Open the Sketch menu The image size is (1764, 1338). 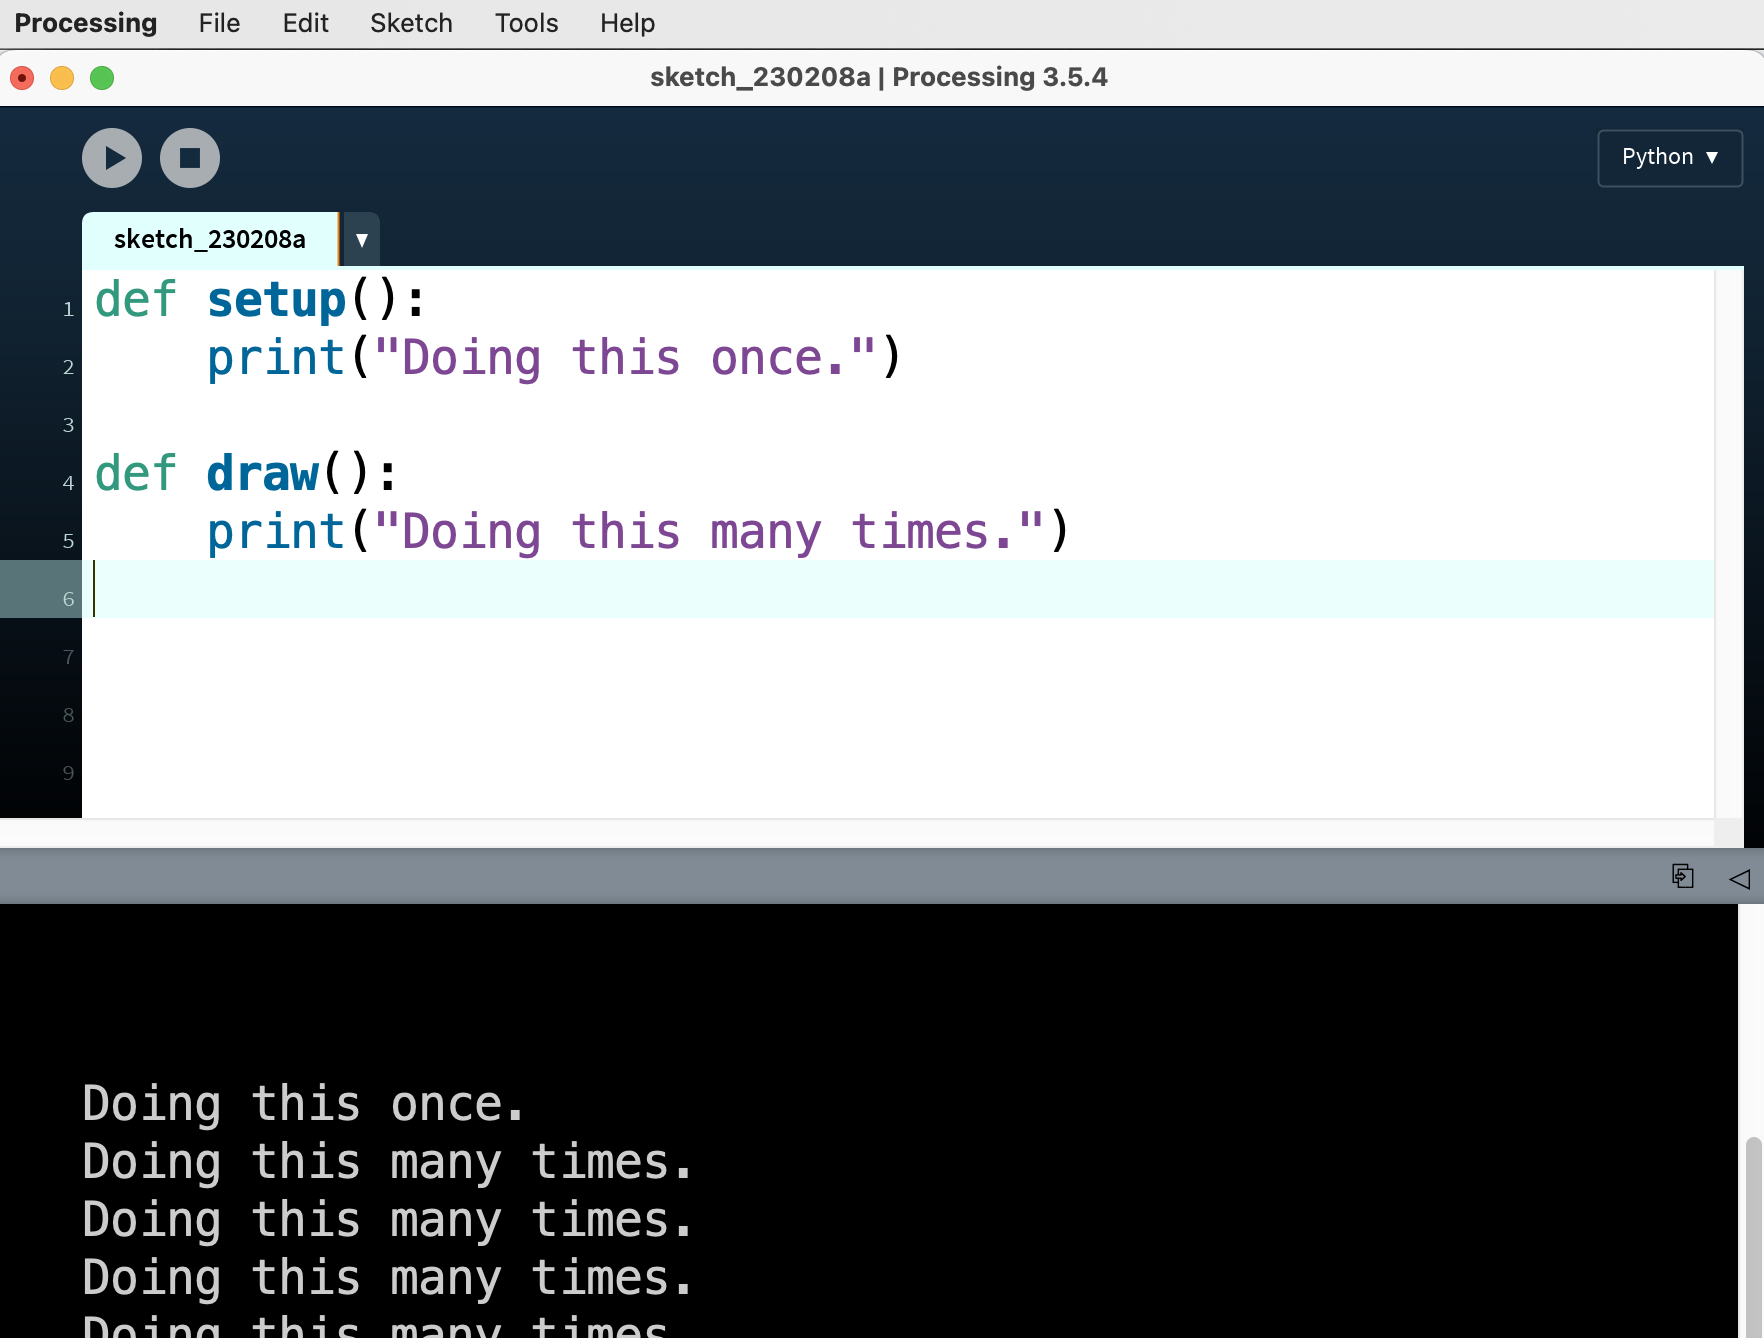point(411,23)
